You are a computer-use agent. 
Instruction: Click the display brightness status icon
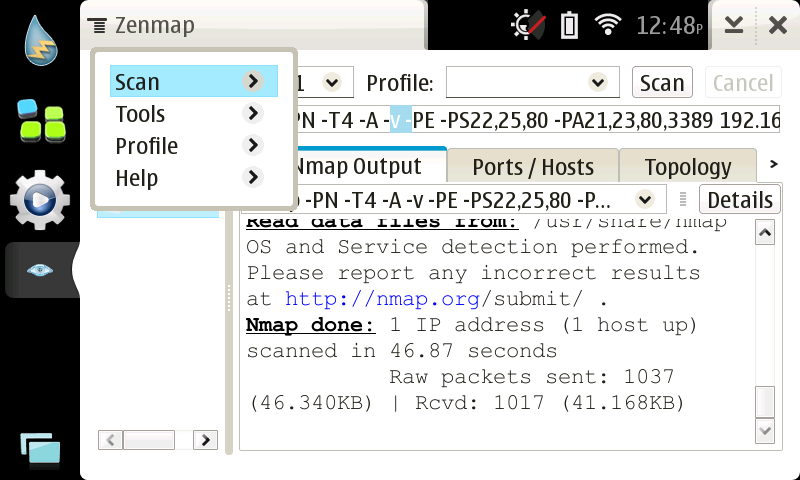click(x=528, y=25)
